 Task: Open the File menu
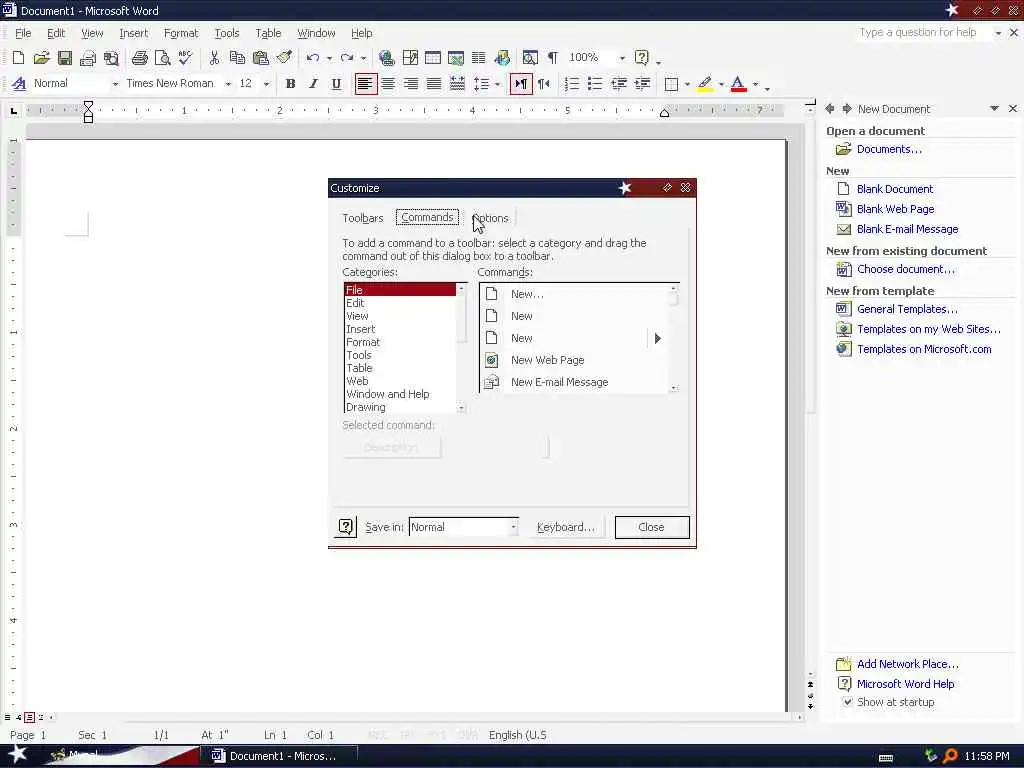click(x=23, y=33)
